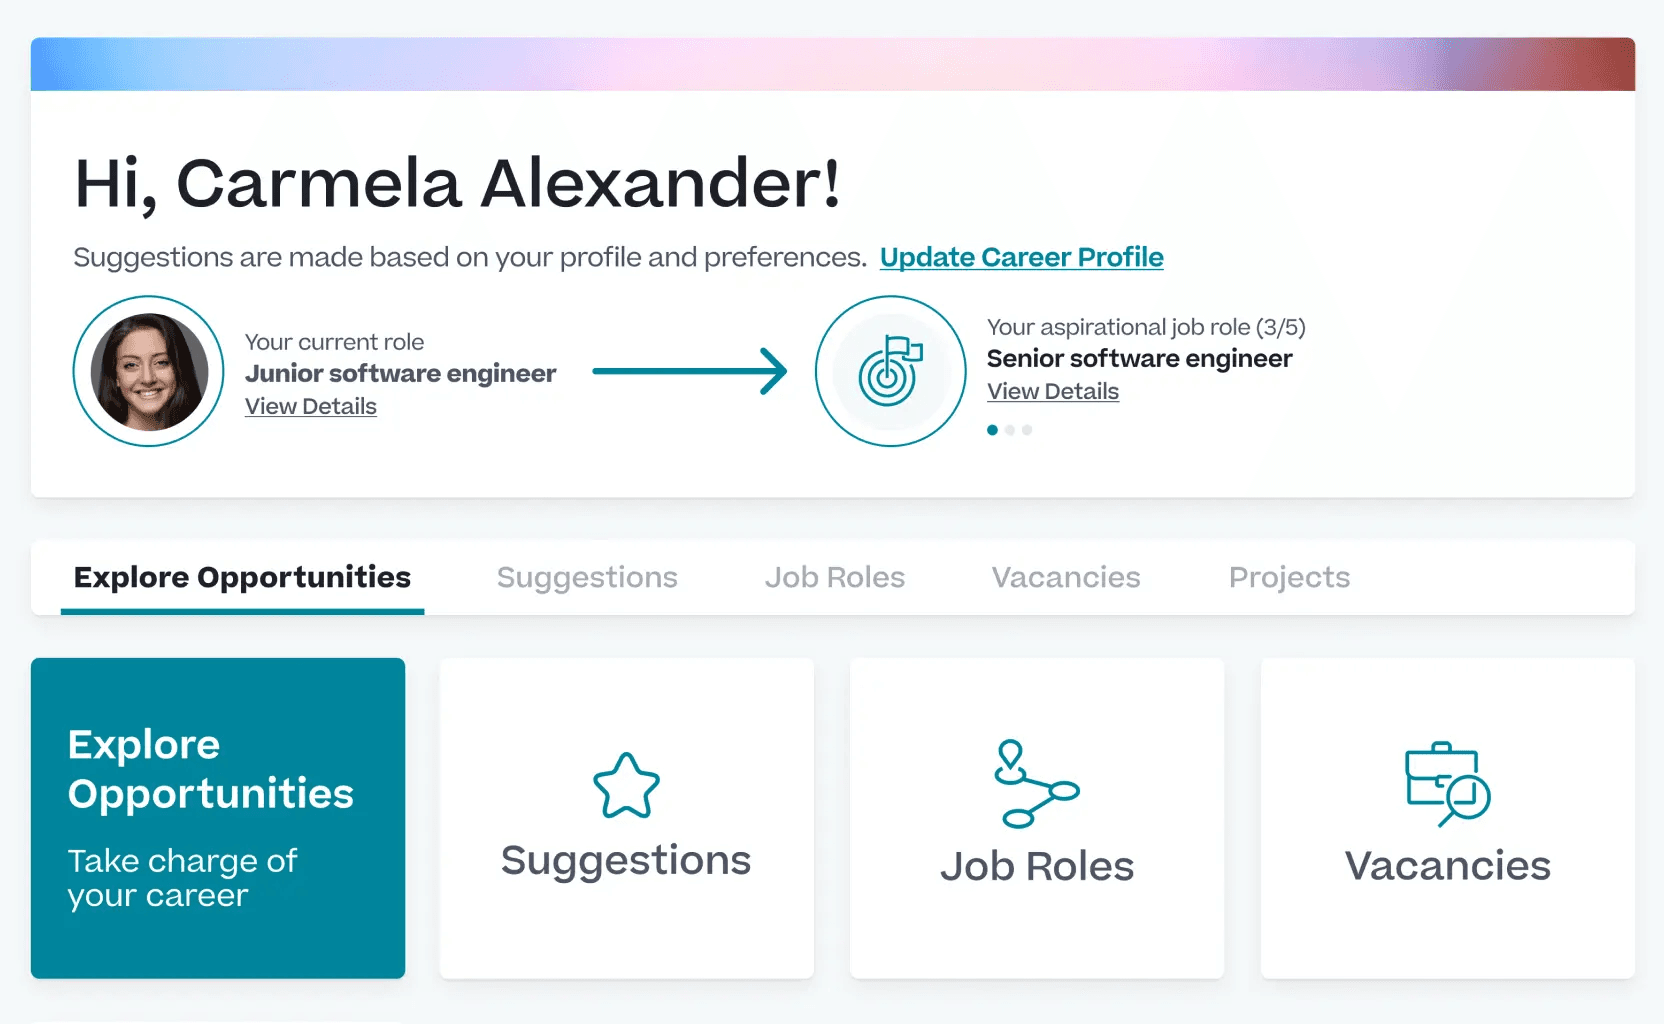1664x1024 pixels.
Task: Select the second carousel pagination dot
Action: [x=1010, y=430]
